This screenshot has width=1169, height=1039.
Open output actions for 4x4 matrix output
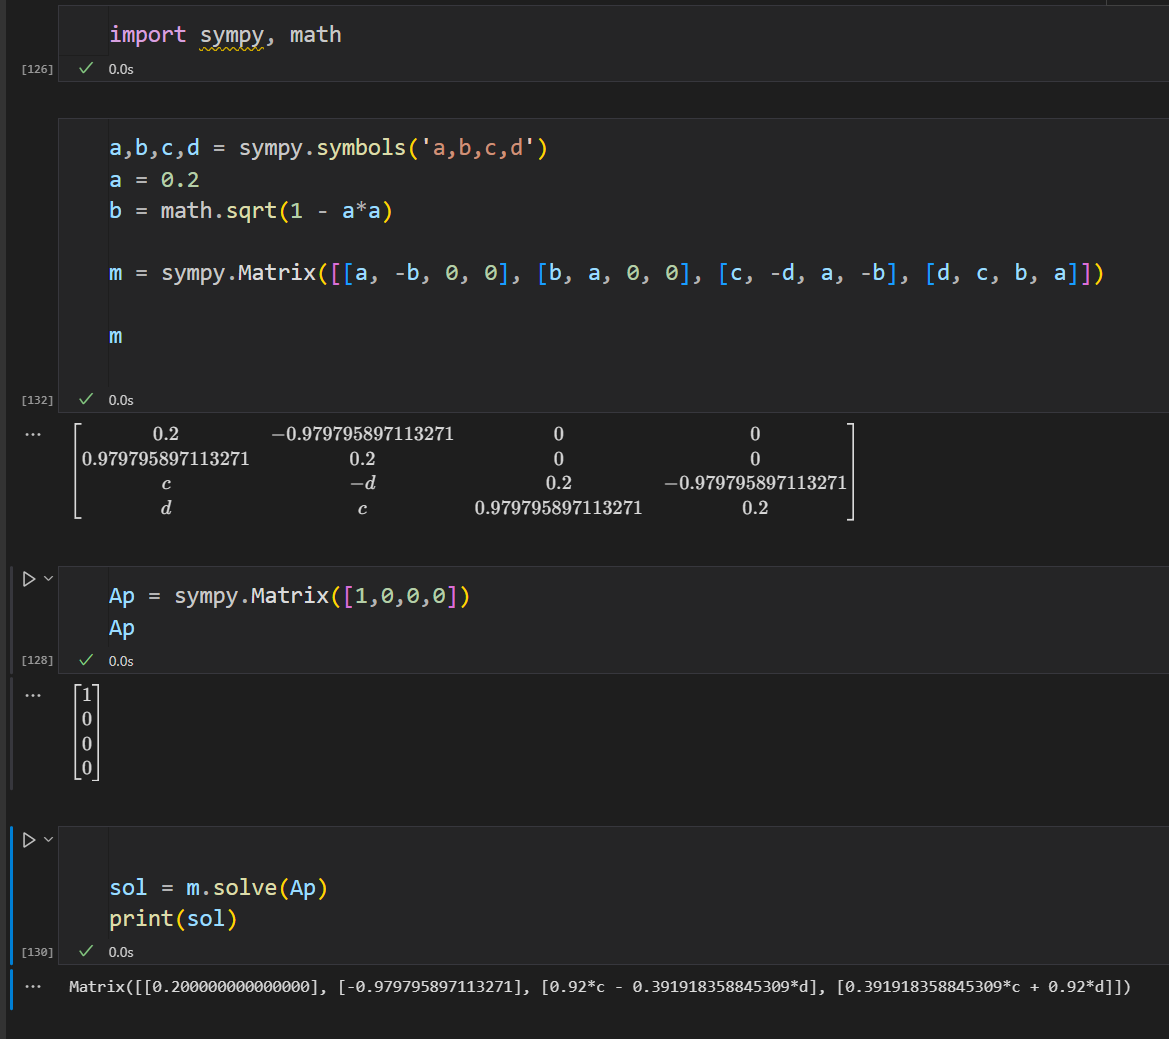click(33, 434)
